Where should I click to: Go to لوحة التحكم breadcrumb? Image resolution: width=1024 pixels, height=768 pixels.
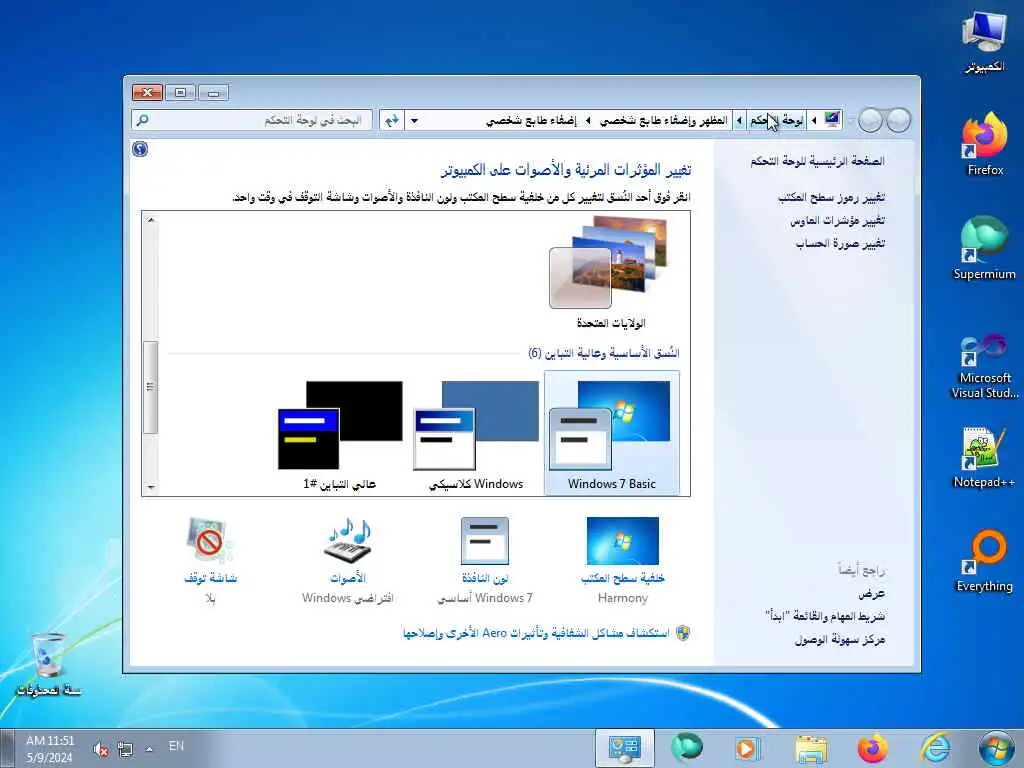tap(776, 120)
